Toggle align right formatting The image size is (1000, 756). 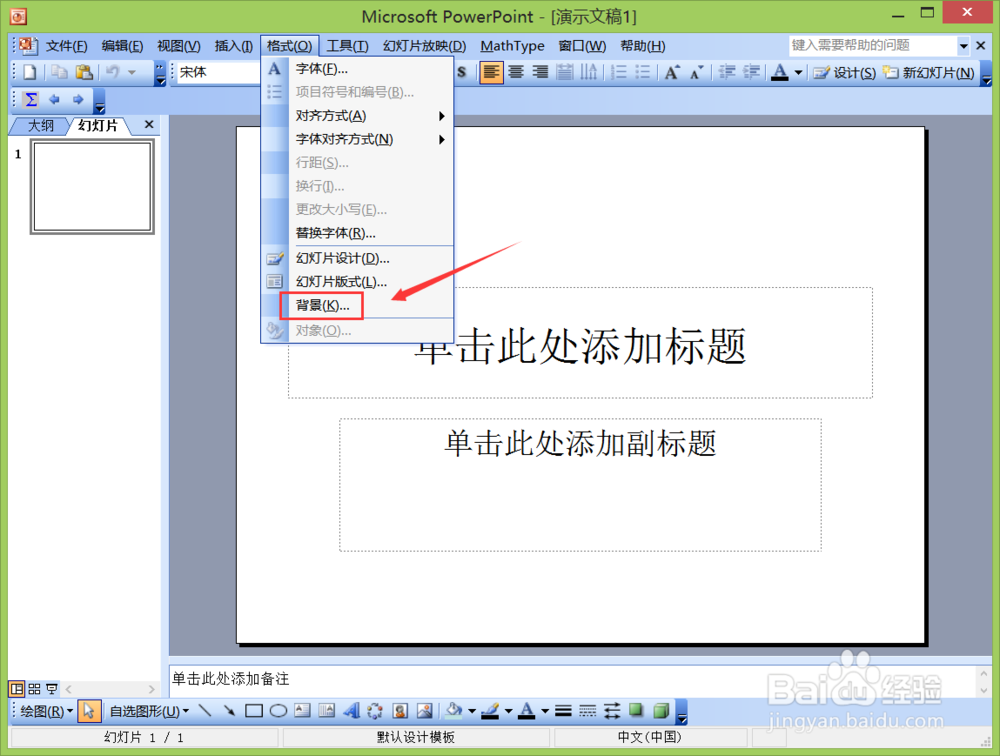(540, 72)
